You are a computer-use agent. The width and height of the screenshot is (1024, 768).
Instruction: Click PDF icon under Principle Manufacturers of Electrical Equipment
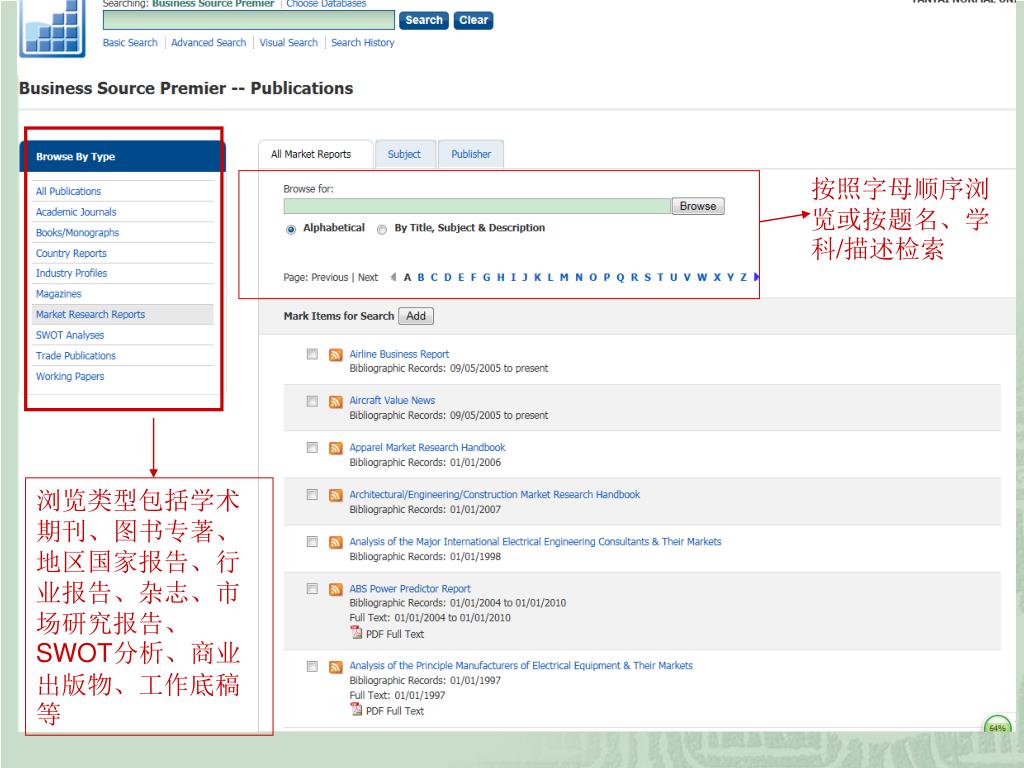(356, 709)
